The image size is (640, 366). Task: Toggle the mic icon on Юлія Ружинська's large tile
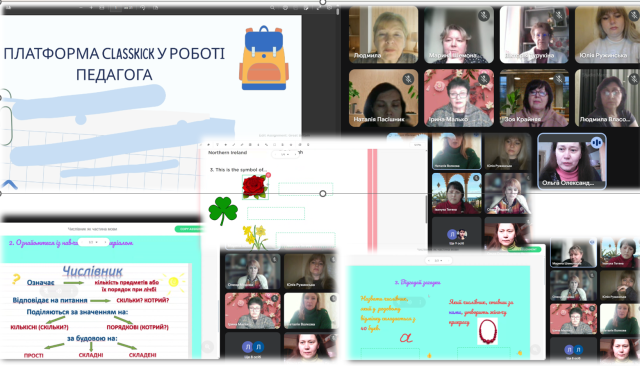[x=633, y=16]
